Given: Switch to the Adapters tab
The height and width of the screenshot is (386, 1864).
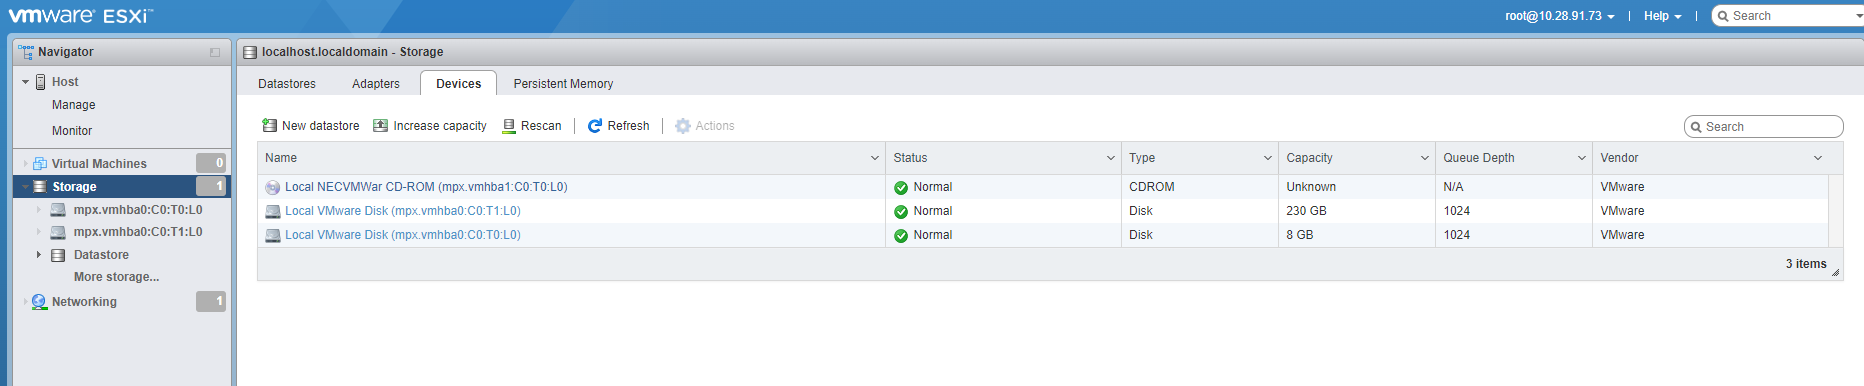Looking at the screenshot, I should point(376,84).
